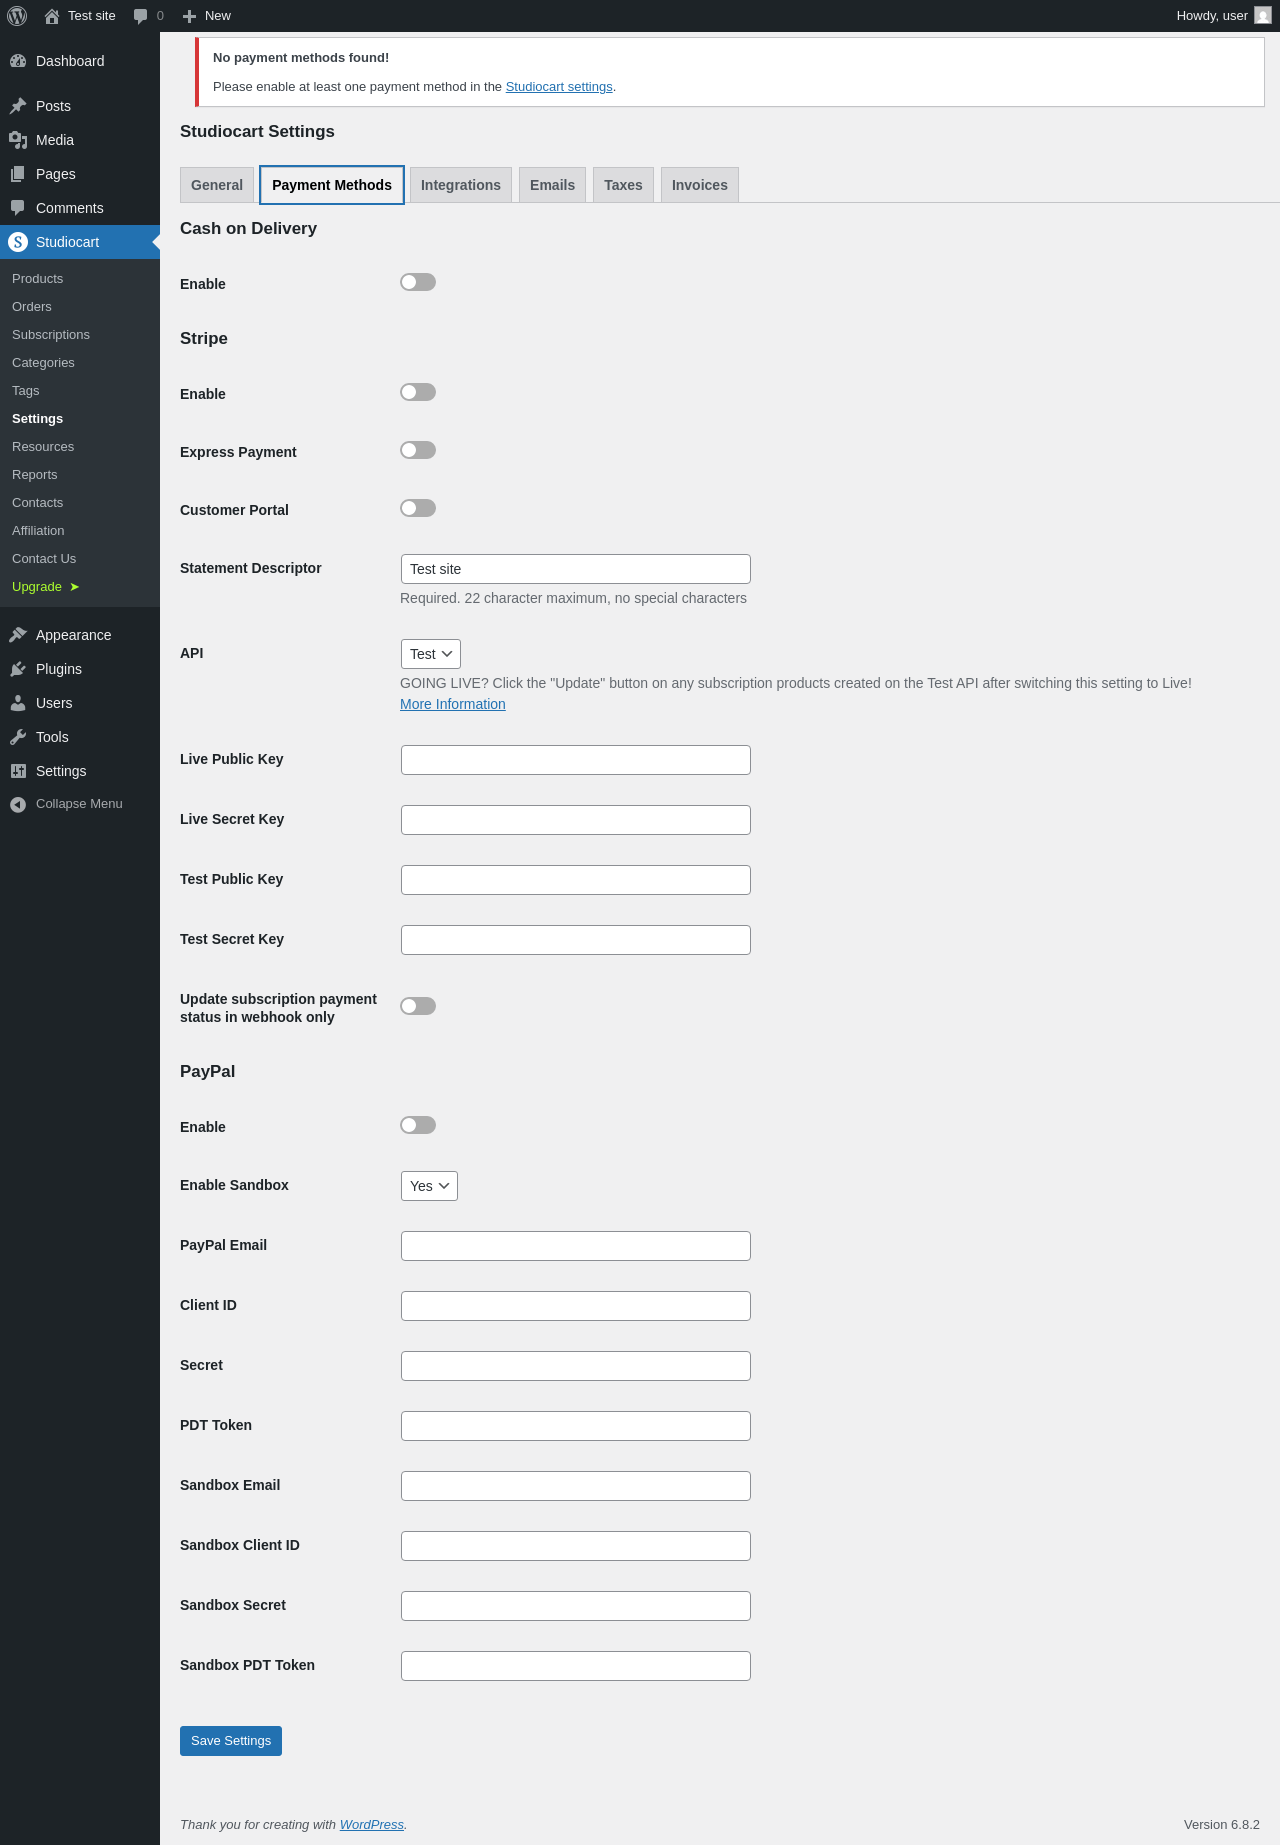Open the More Information link
The width and height of the screenshot is (1280, 1845).
[453, 704]
